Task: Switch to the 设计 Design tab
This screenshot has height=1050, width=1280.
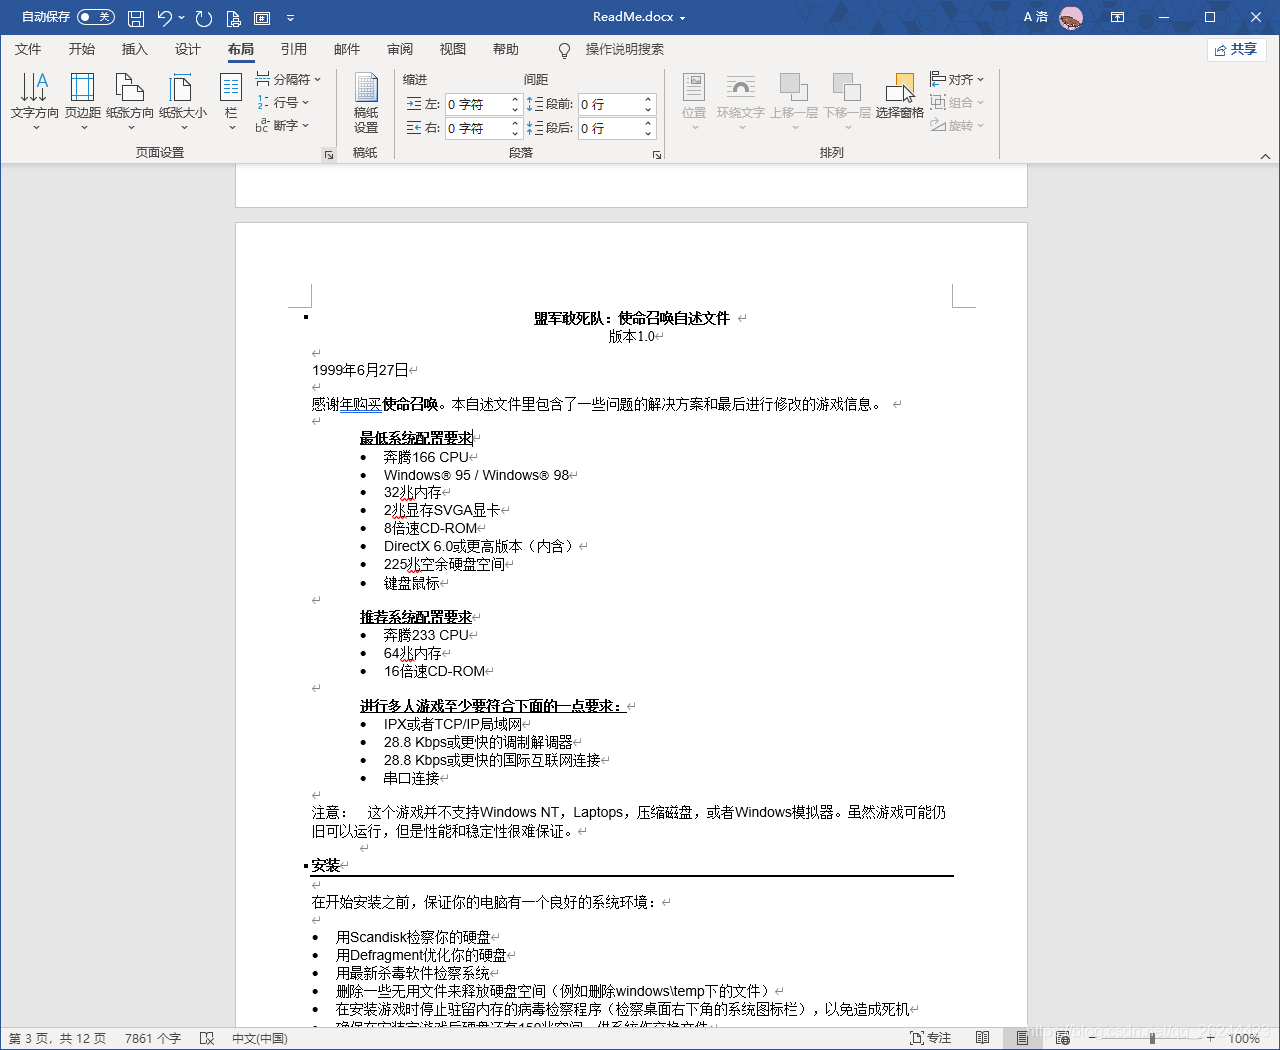Action: [187, 49]
